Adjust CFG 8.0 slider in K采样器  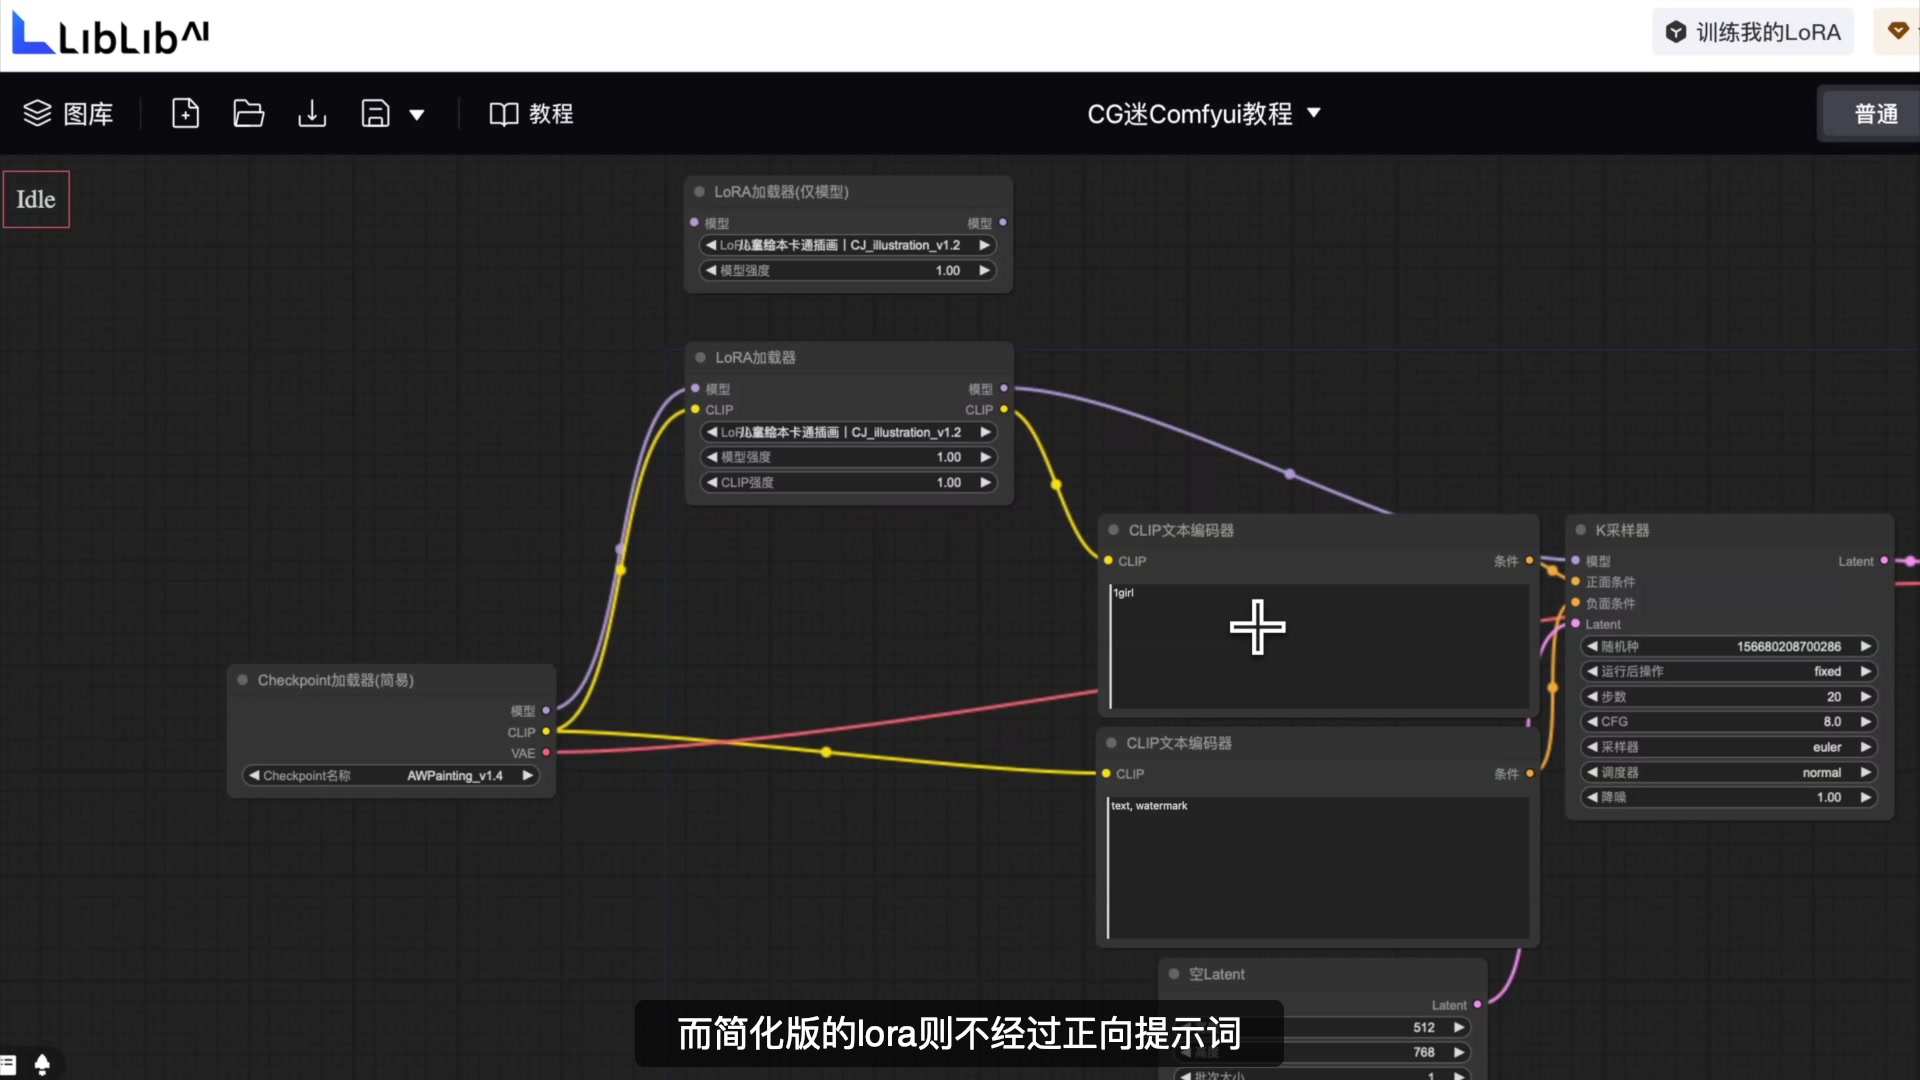pyautogui.click(x=1727, y=722)
